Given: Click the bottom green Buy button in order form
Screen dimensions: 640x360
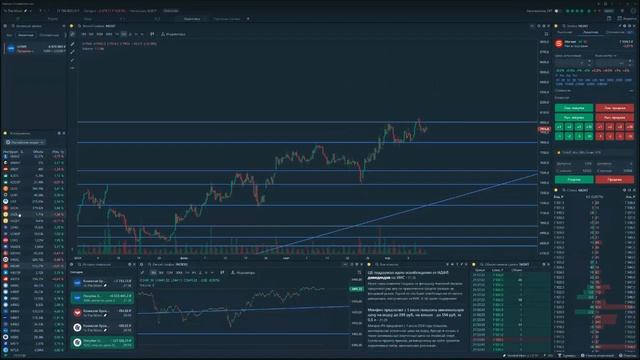Looking at the screenshot, I should click(x=574, y=180).
